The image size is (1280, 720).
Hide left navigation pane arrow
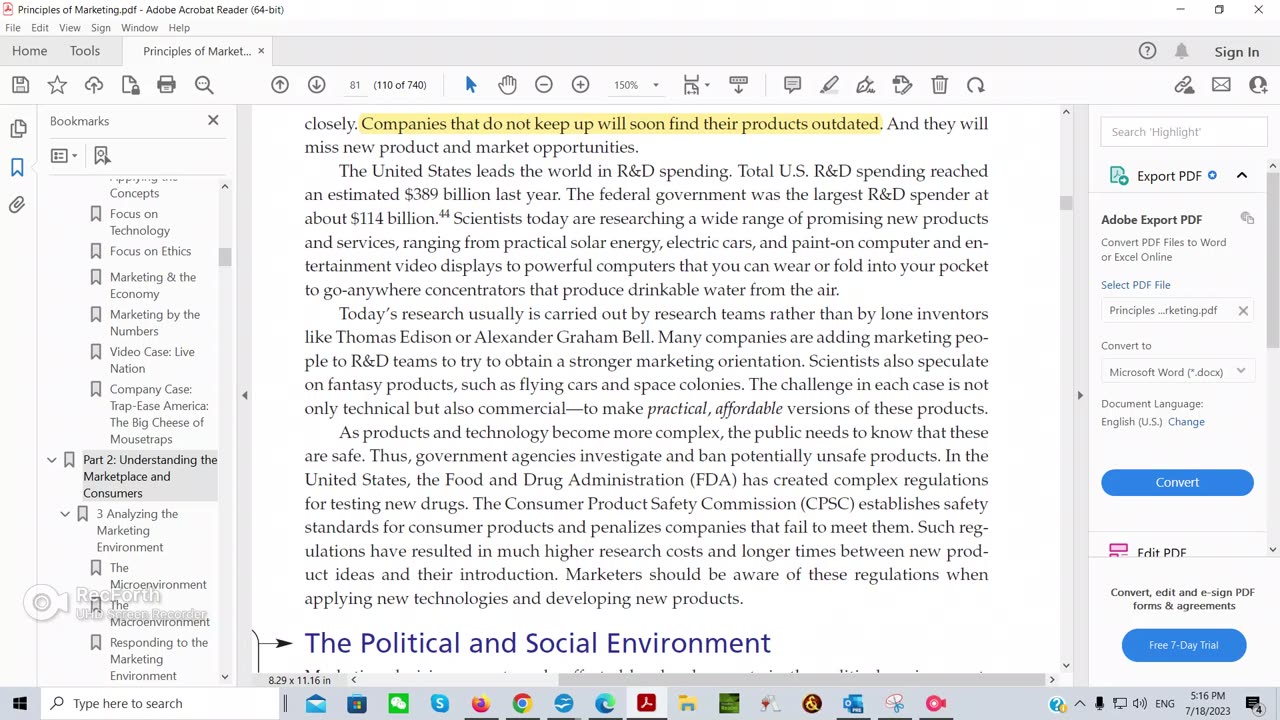(x=244, y=395)
